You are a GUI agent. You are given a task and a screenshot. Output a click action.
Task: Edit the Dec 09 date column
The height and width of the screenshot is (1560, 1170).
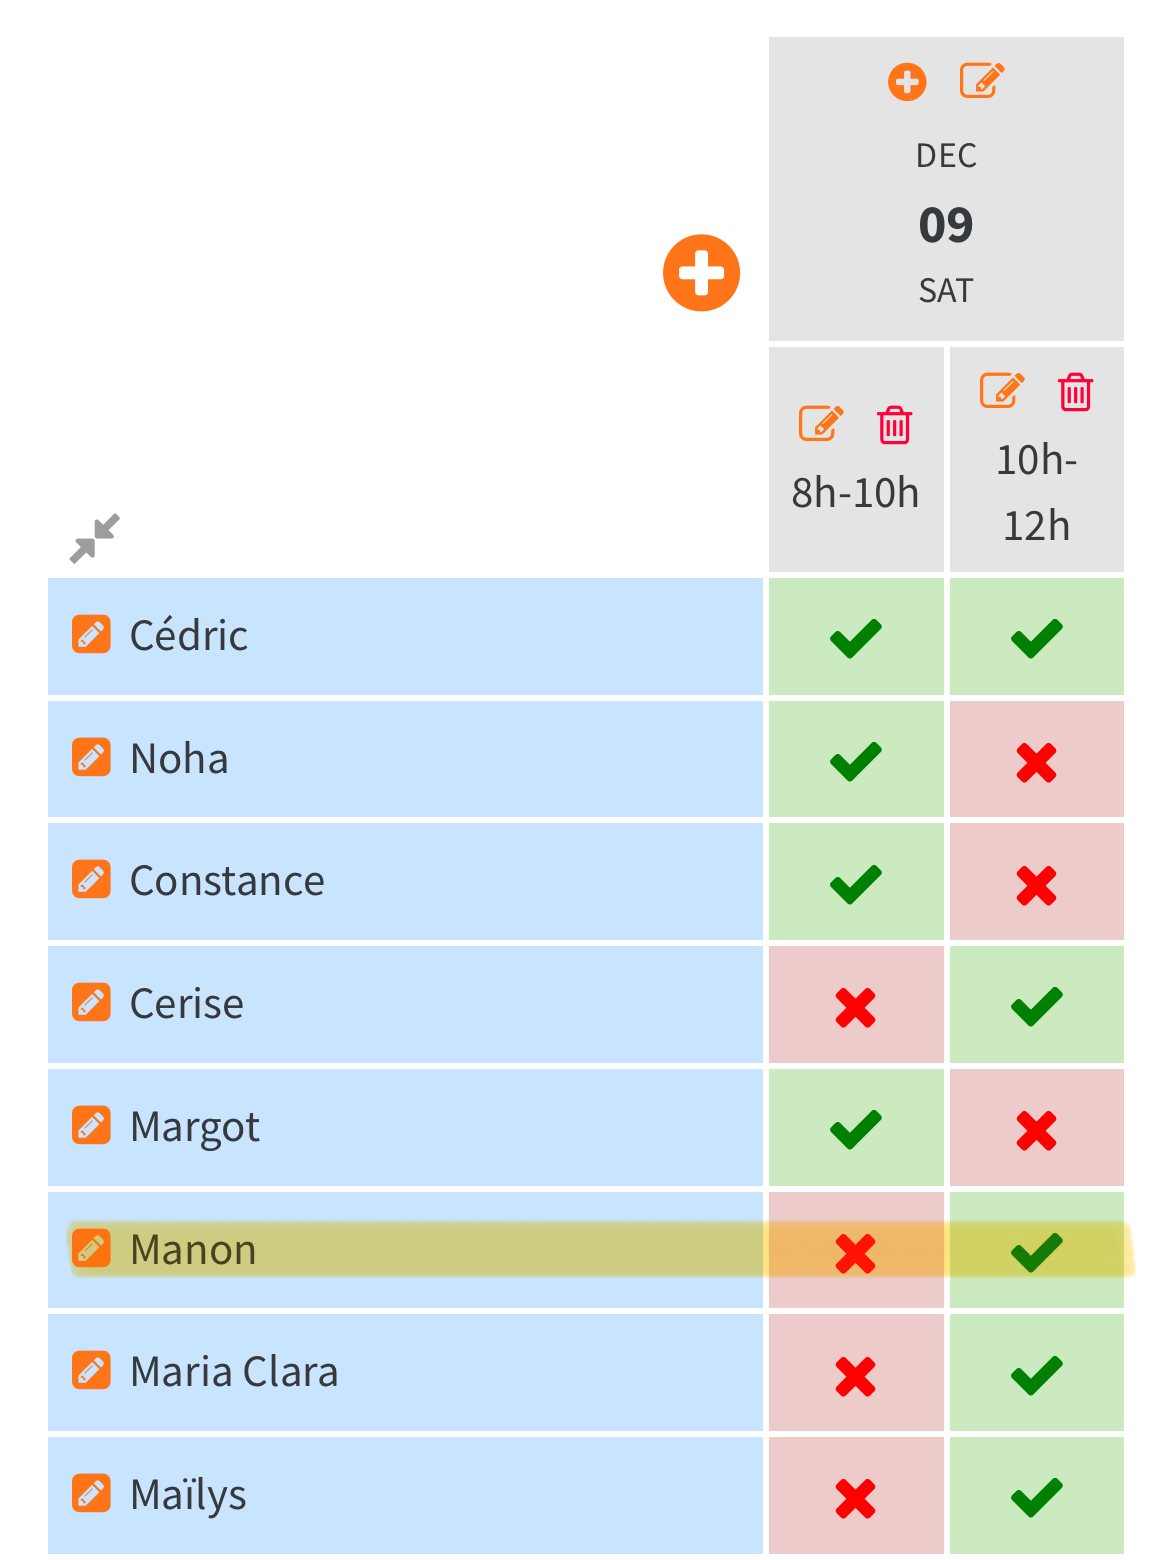982,80
